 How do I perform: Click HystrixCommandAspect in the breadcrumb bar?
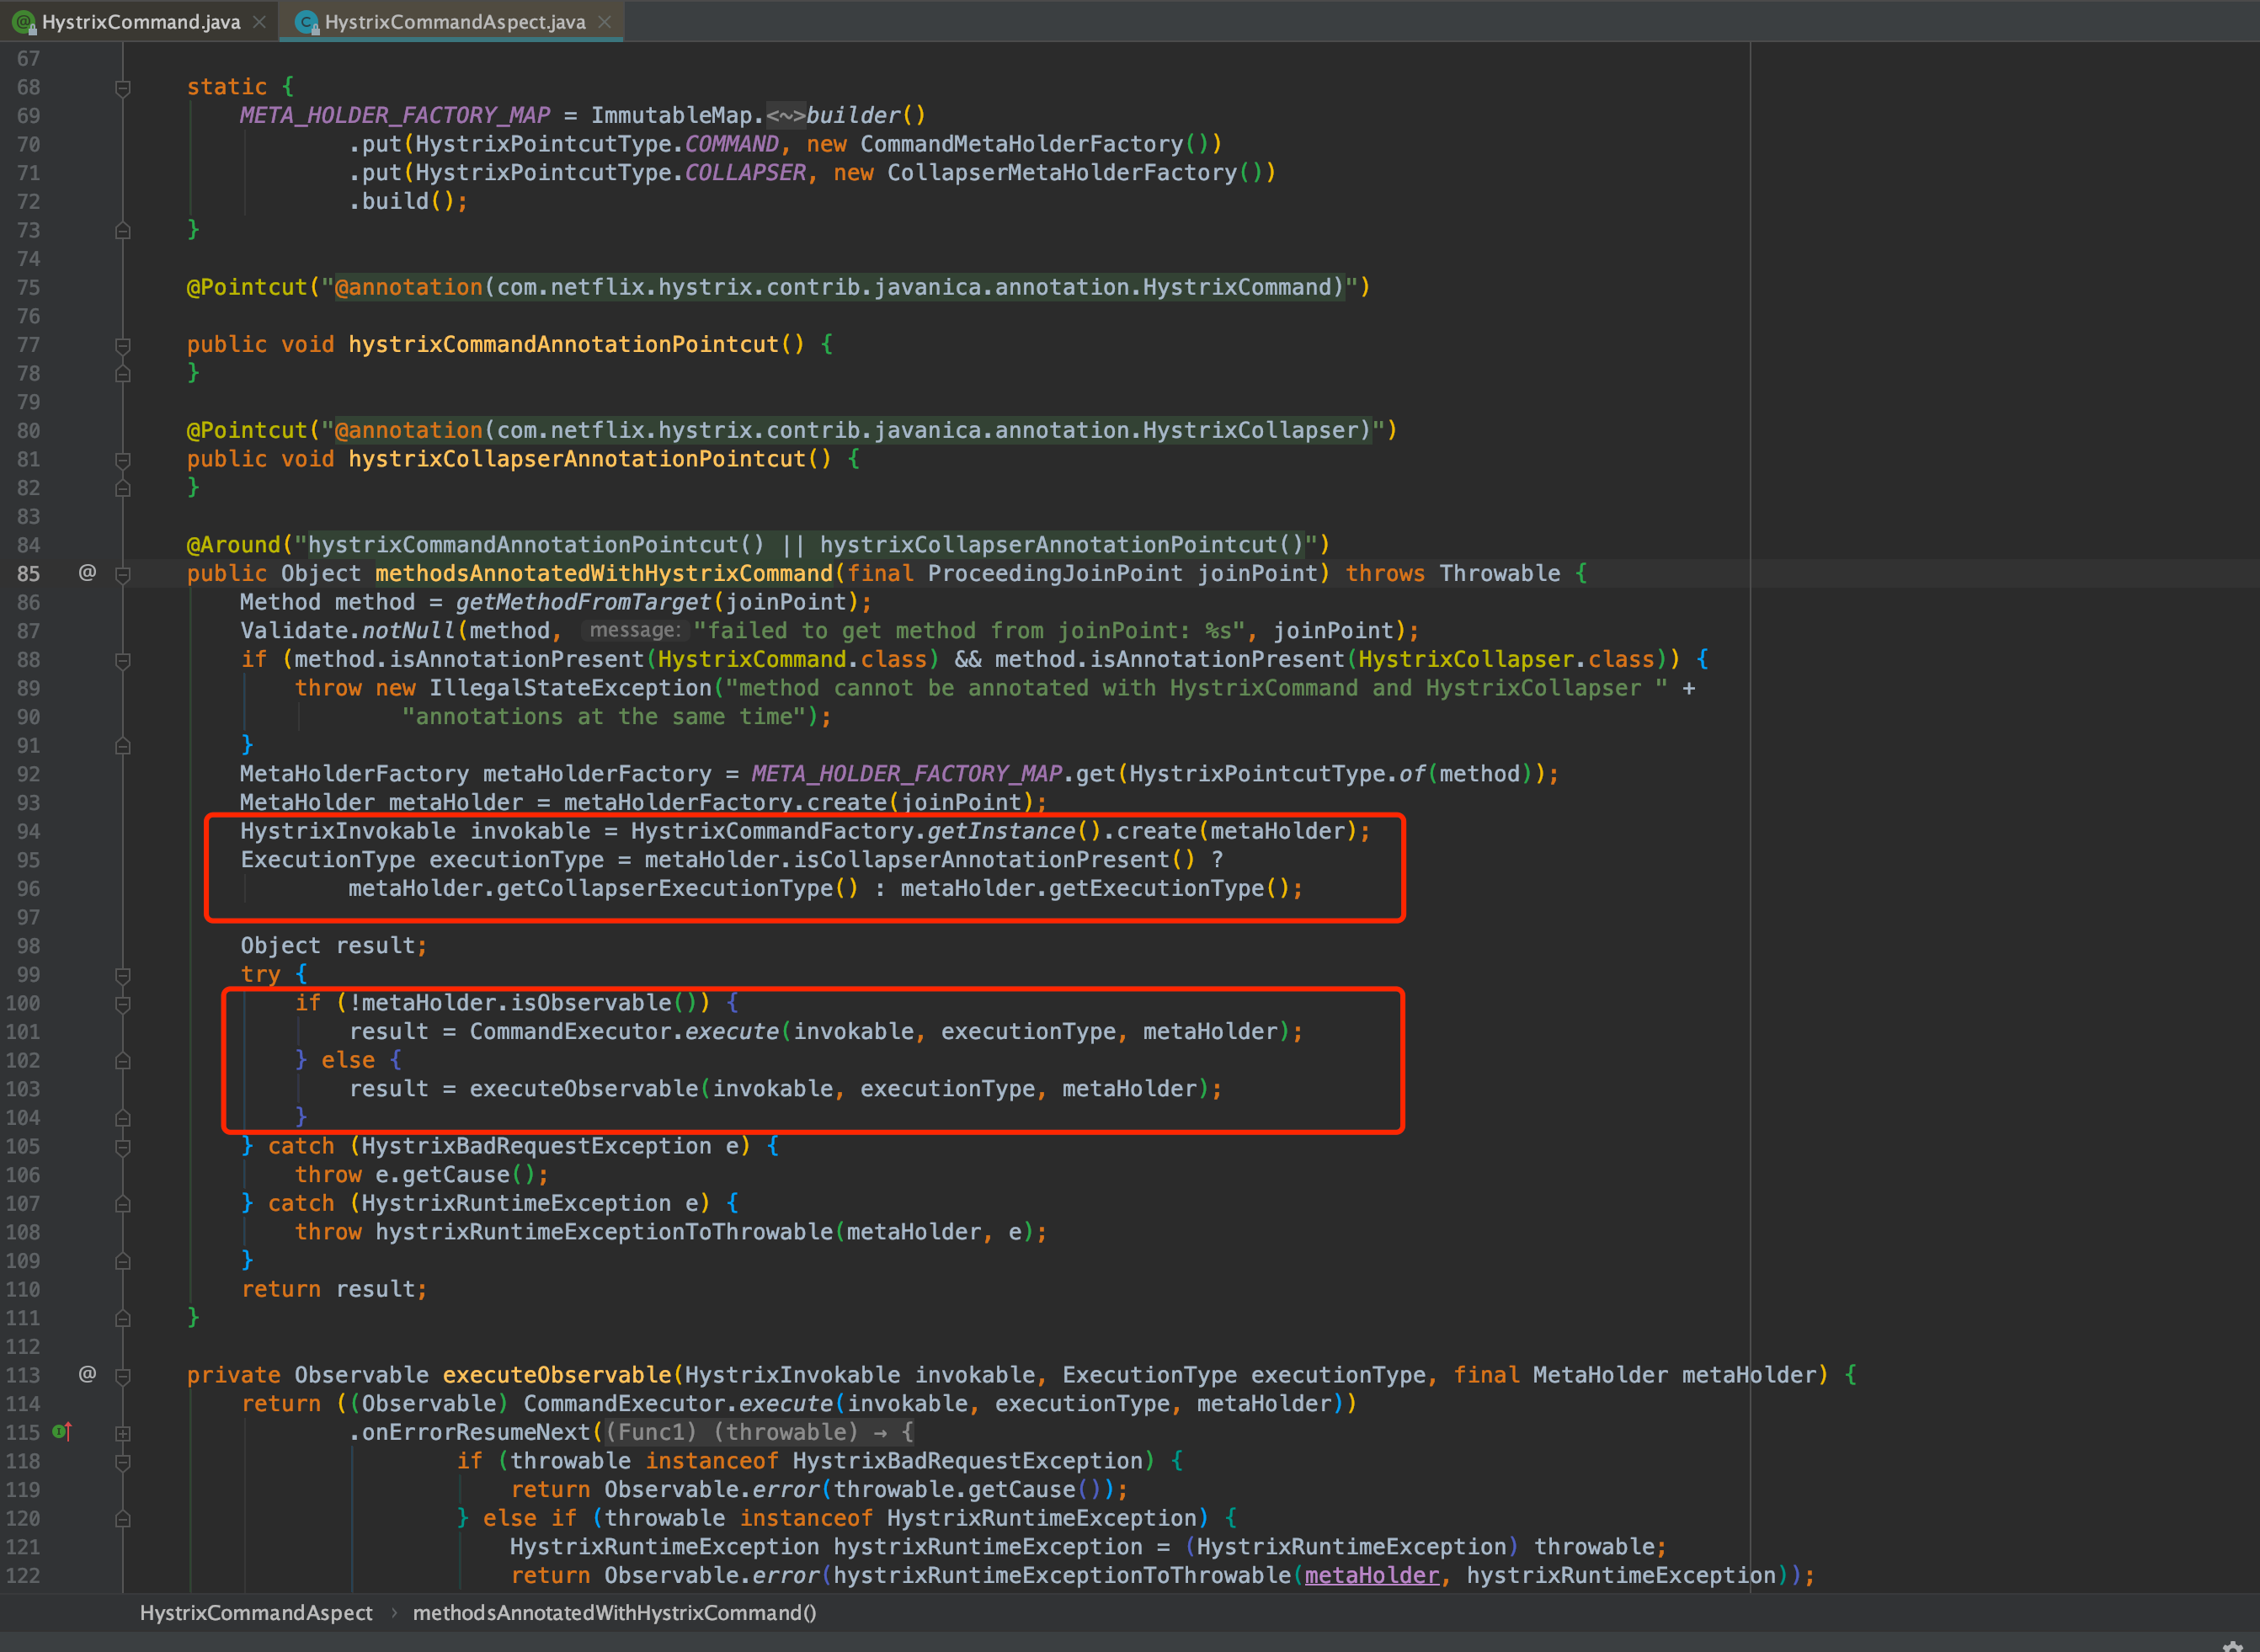[256, 1612]
